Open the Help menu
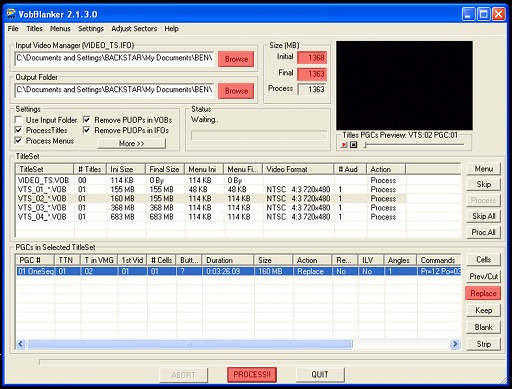 click(171, 29)
